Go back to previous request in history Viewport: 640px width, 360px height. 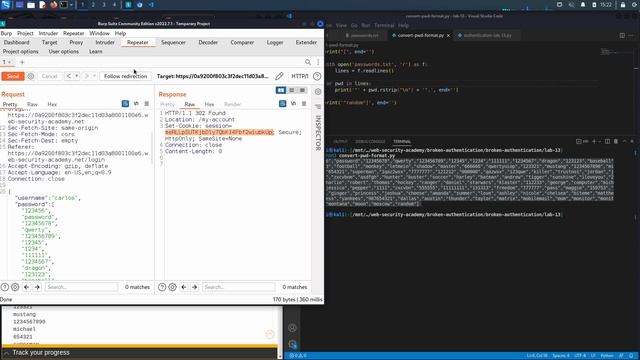[69, 76]
